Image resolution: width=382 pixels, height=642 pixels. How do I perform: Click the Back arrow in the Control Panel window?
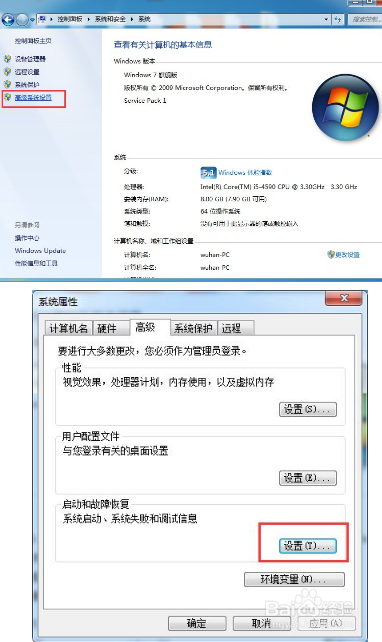click(8, 19)
